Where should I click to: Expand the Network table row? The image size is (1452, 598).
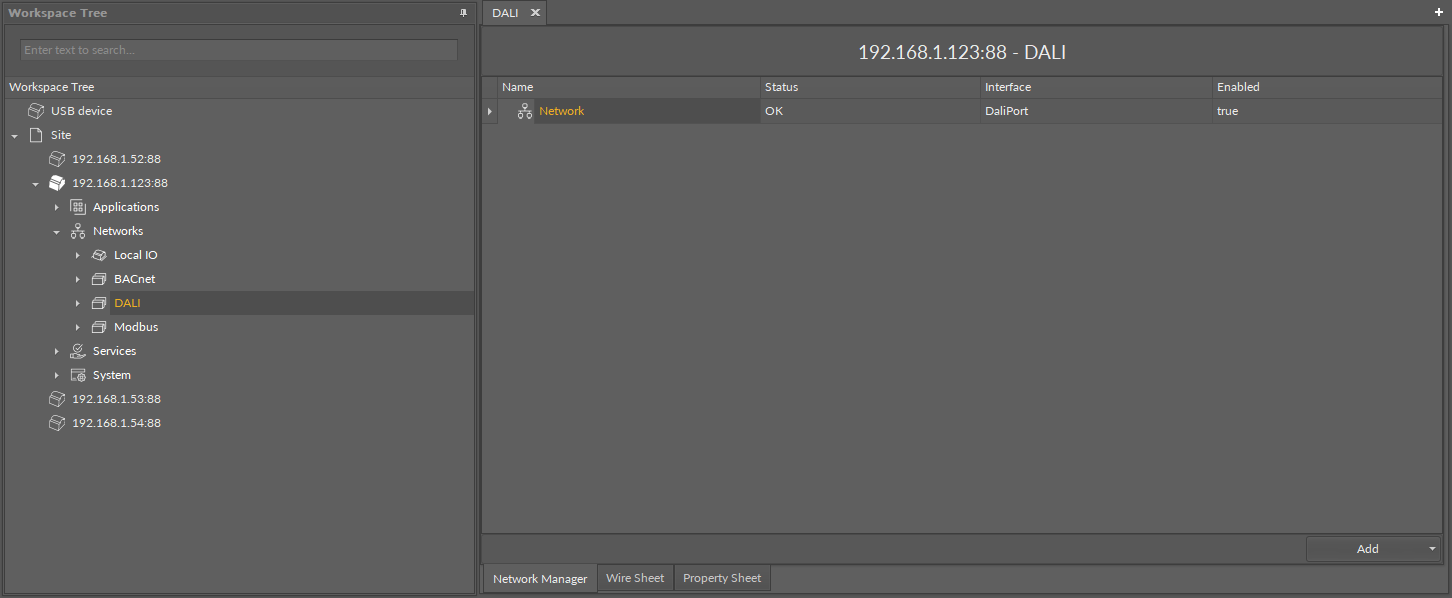pyautogui.click(x=490, y=111)
